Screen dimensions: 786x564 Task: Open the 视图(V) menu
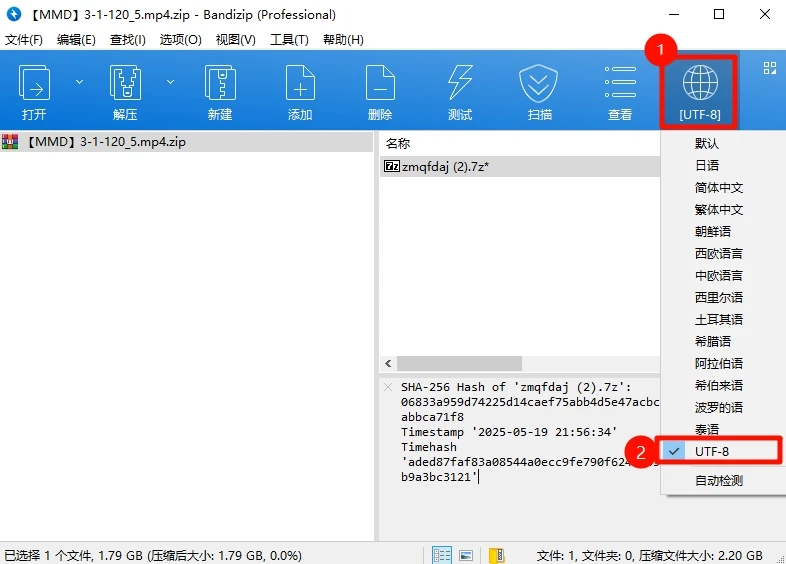click(236, 40)
